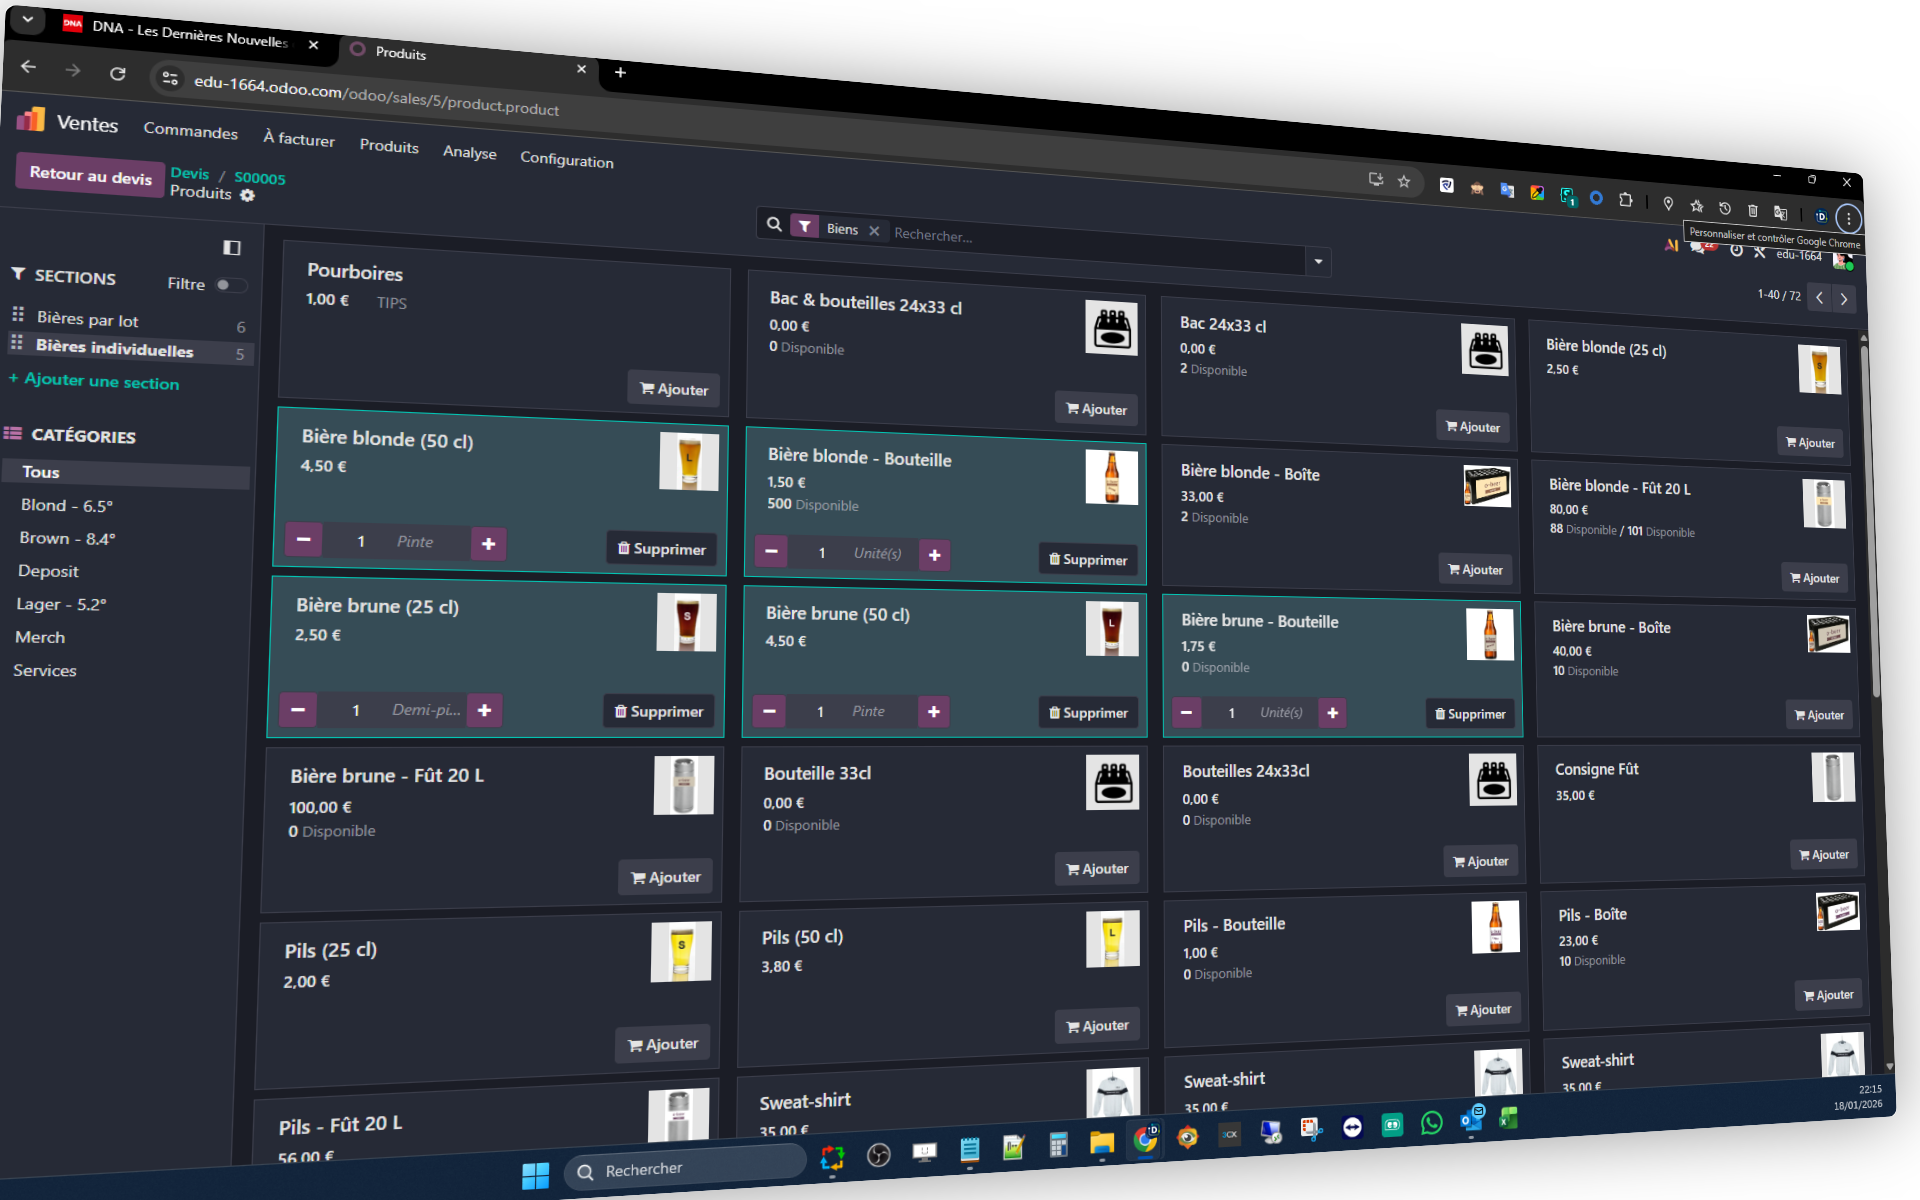Image resolution: width=1920 pixels, height=1200 pixels.
Task: Select the Brown - 8.4° category
Action: [x=67, y=538]
